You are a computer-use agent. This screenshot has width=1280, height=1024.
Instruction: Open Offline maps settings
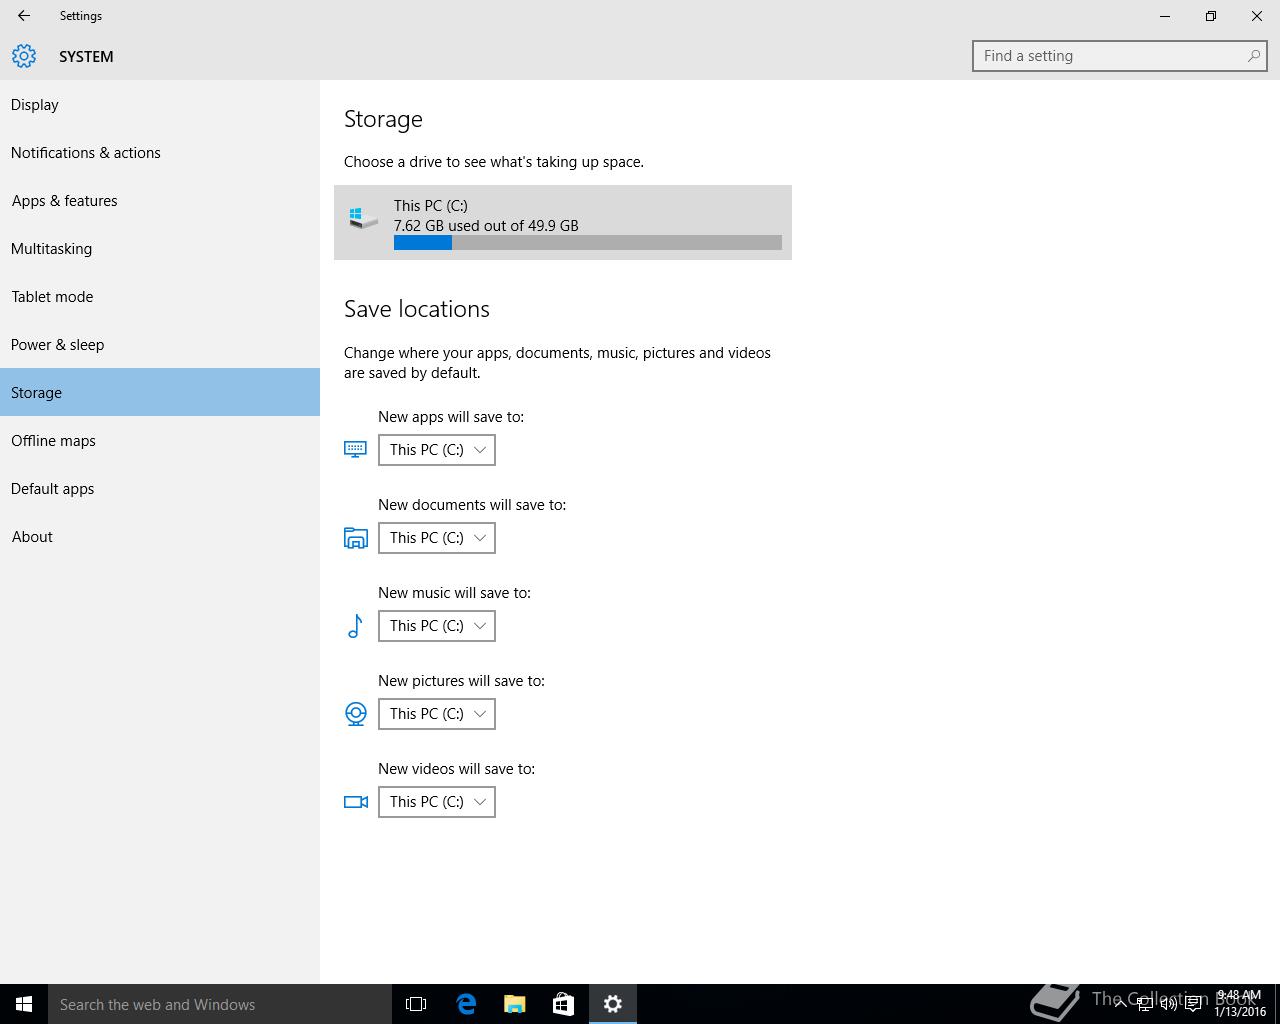point(160,440)
